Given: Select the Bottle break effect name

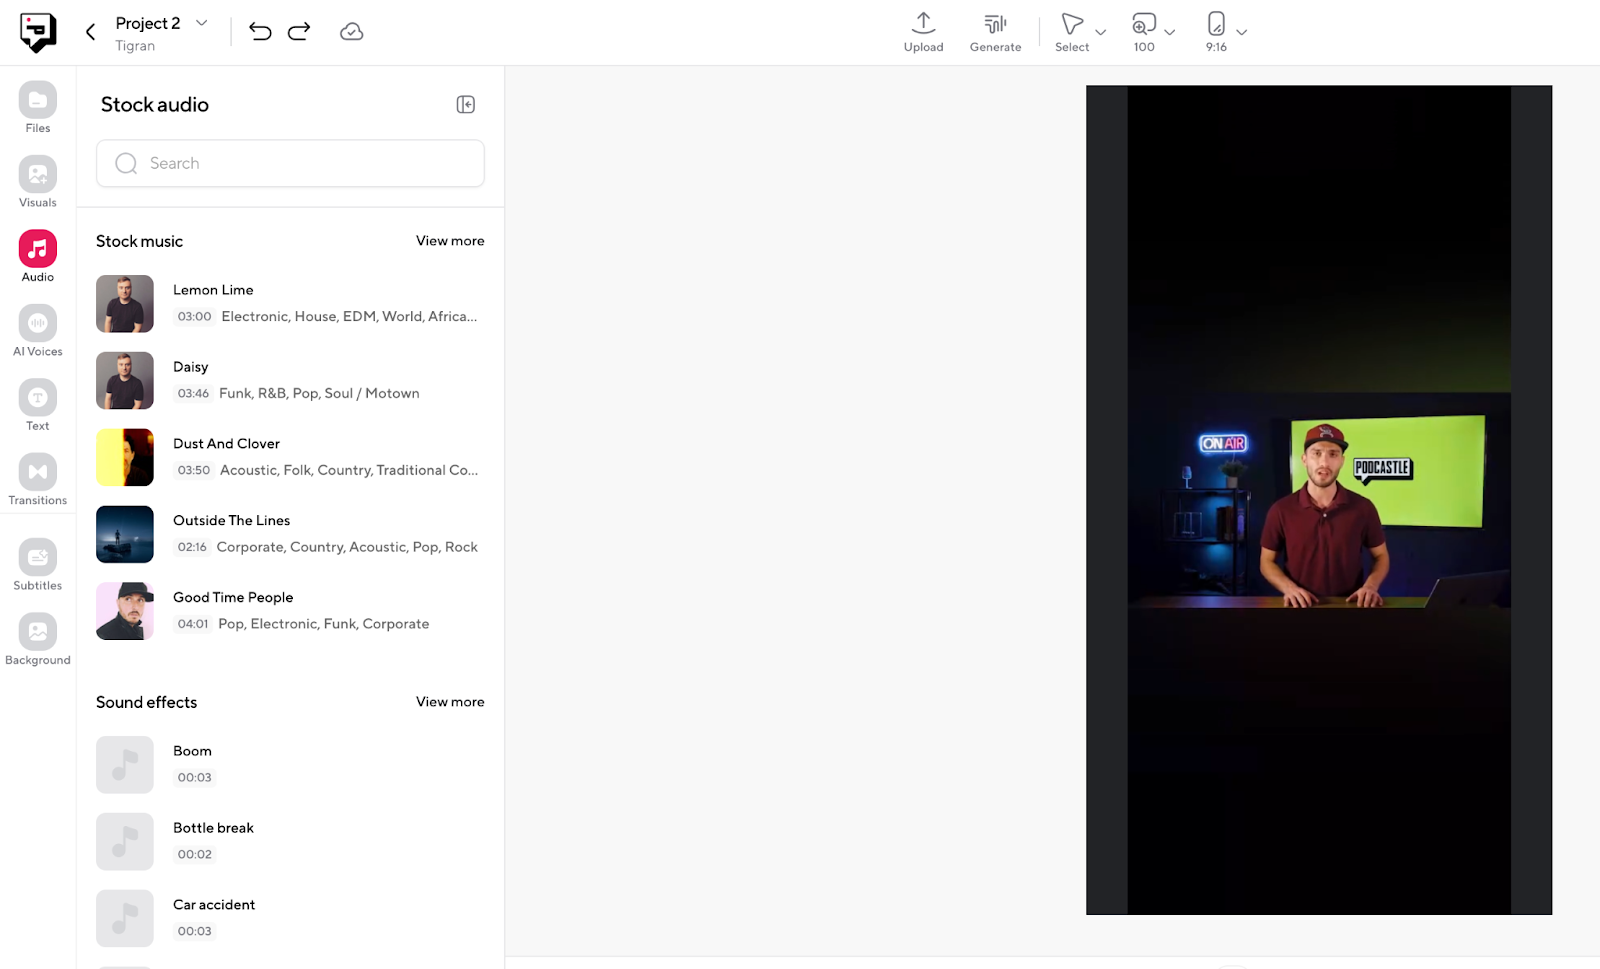Looking at the screenshot, I should pyautogui.click(x=213, y=828).
